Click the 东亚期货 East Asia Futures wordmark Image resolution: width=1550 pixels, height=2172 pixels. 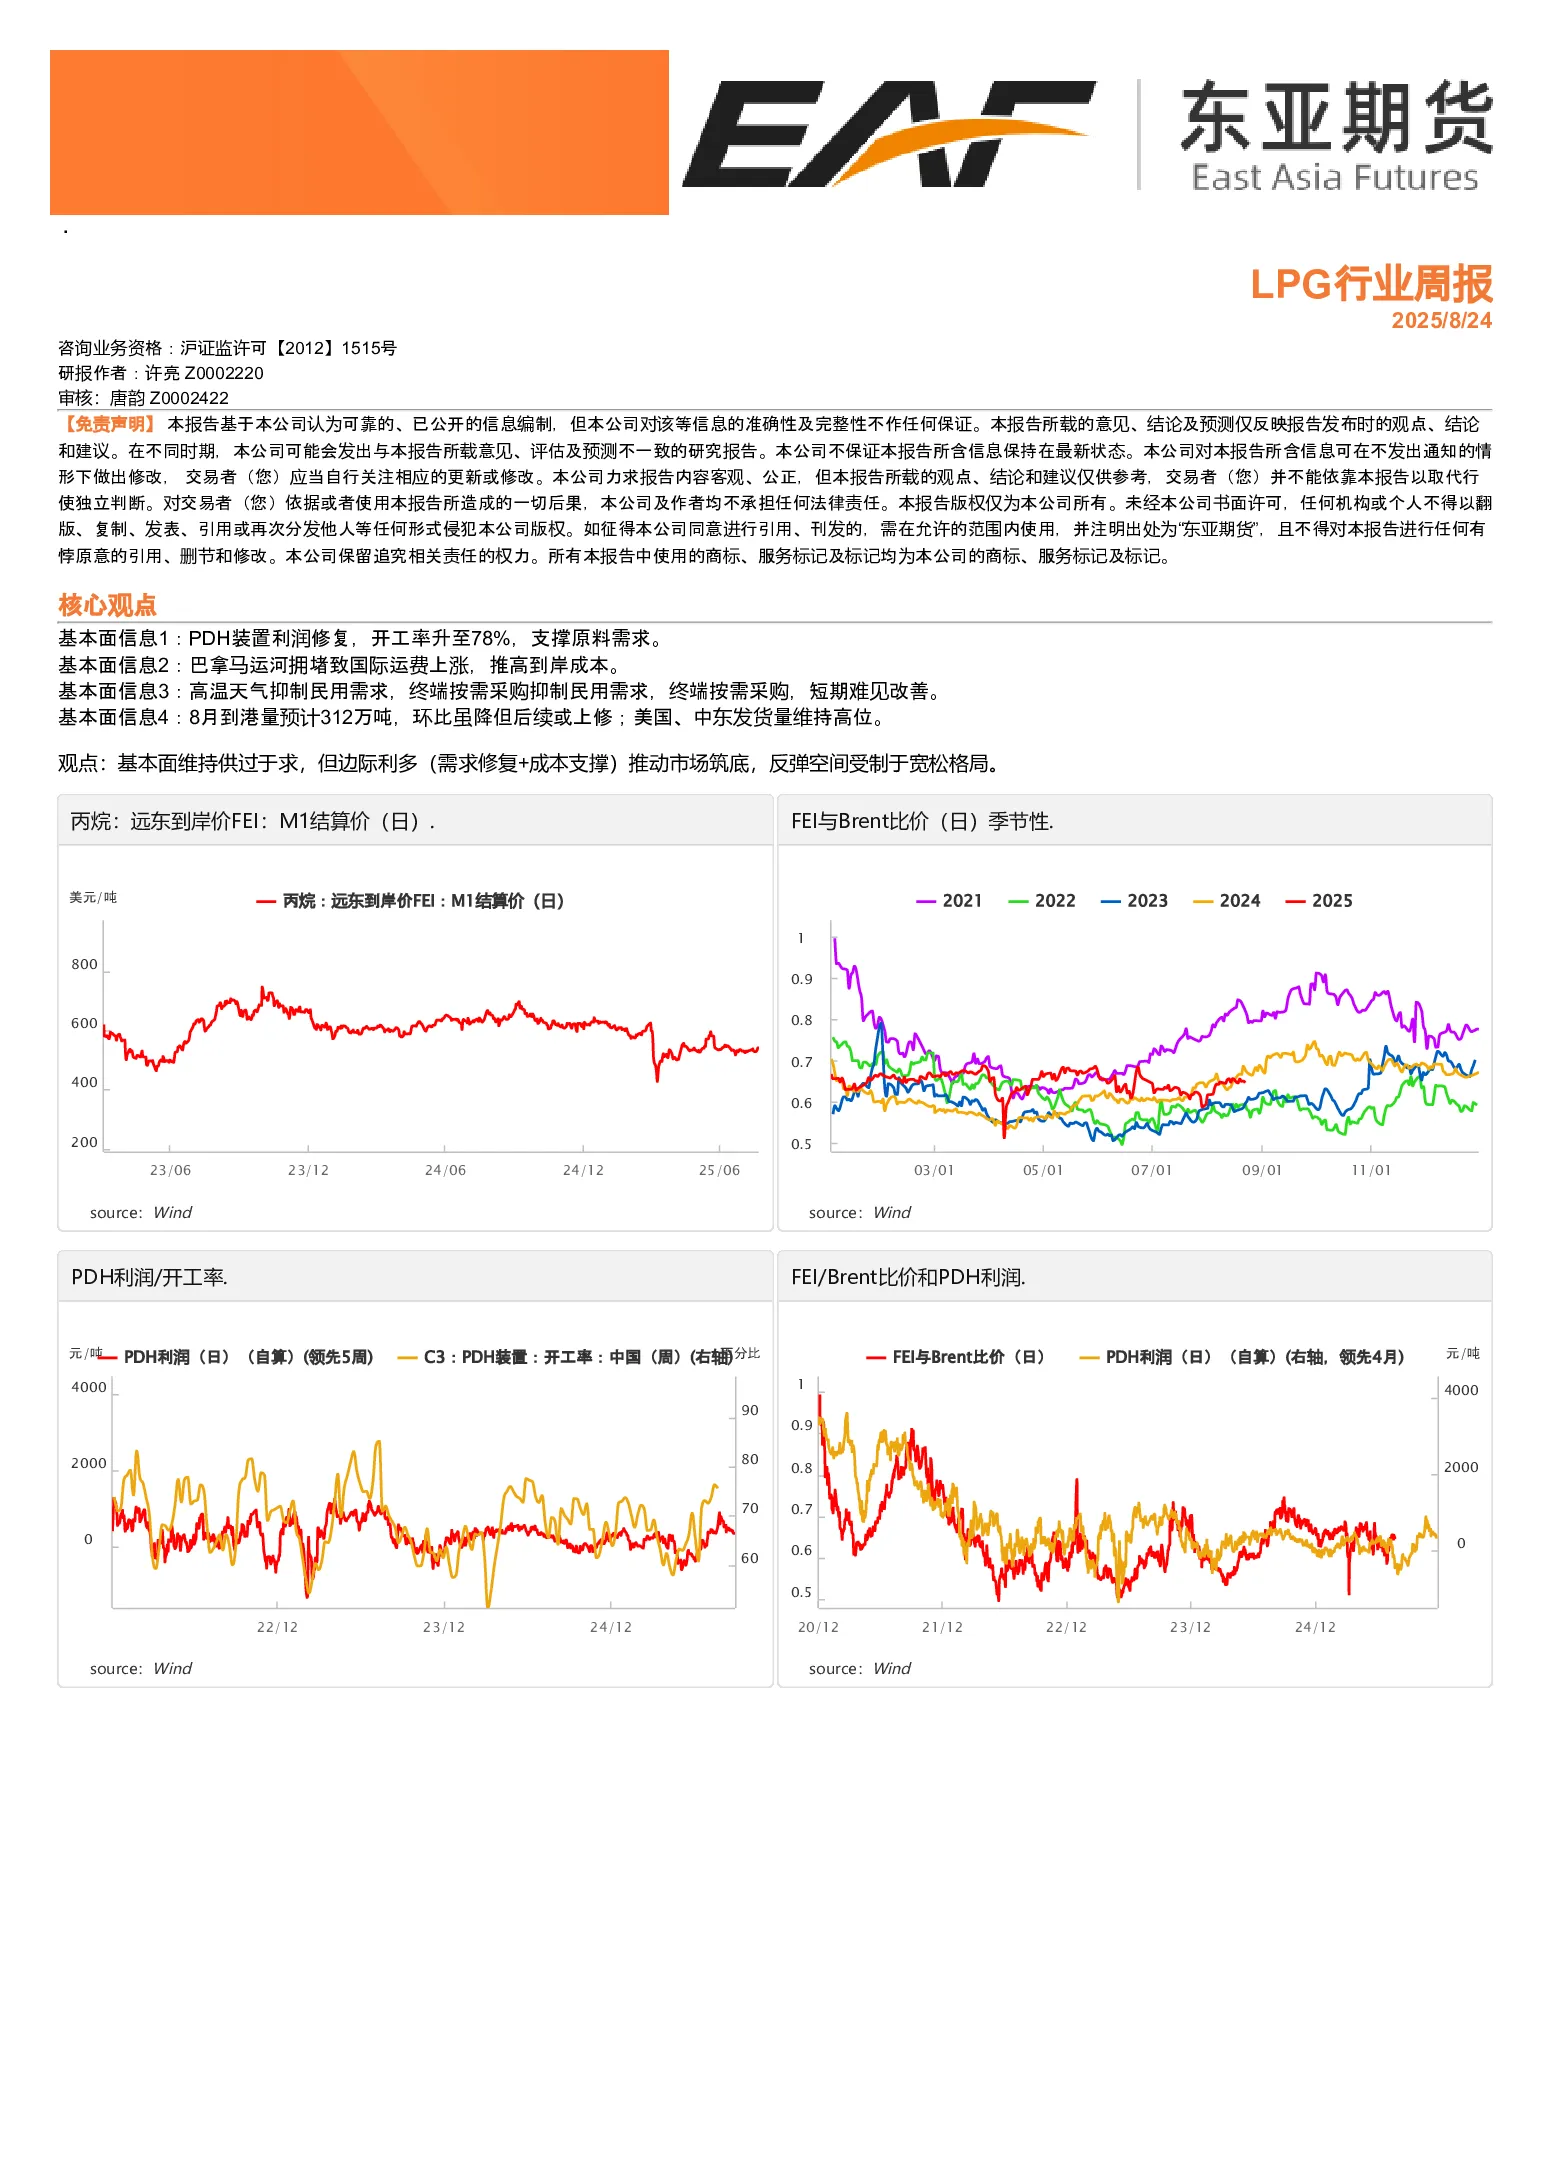pos(1336,136)
